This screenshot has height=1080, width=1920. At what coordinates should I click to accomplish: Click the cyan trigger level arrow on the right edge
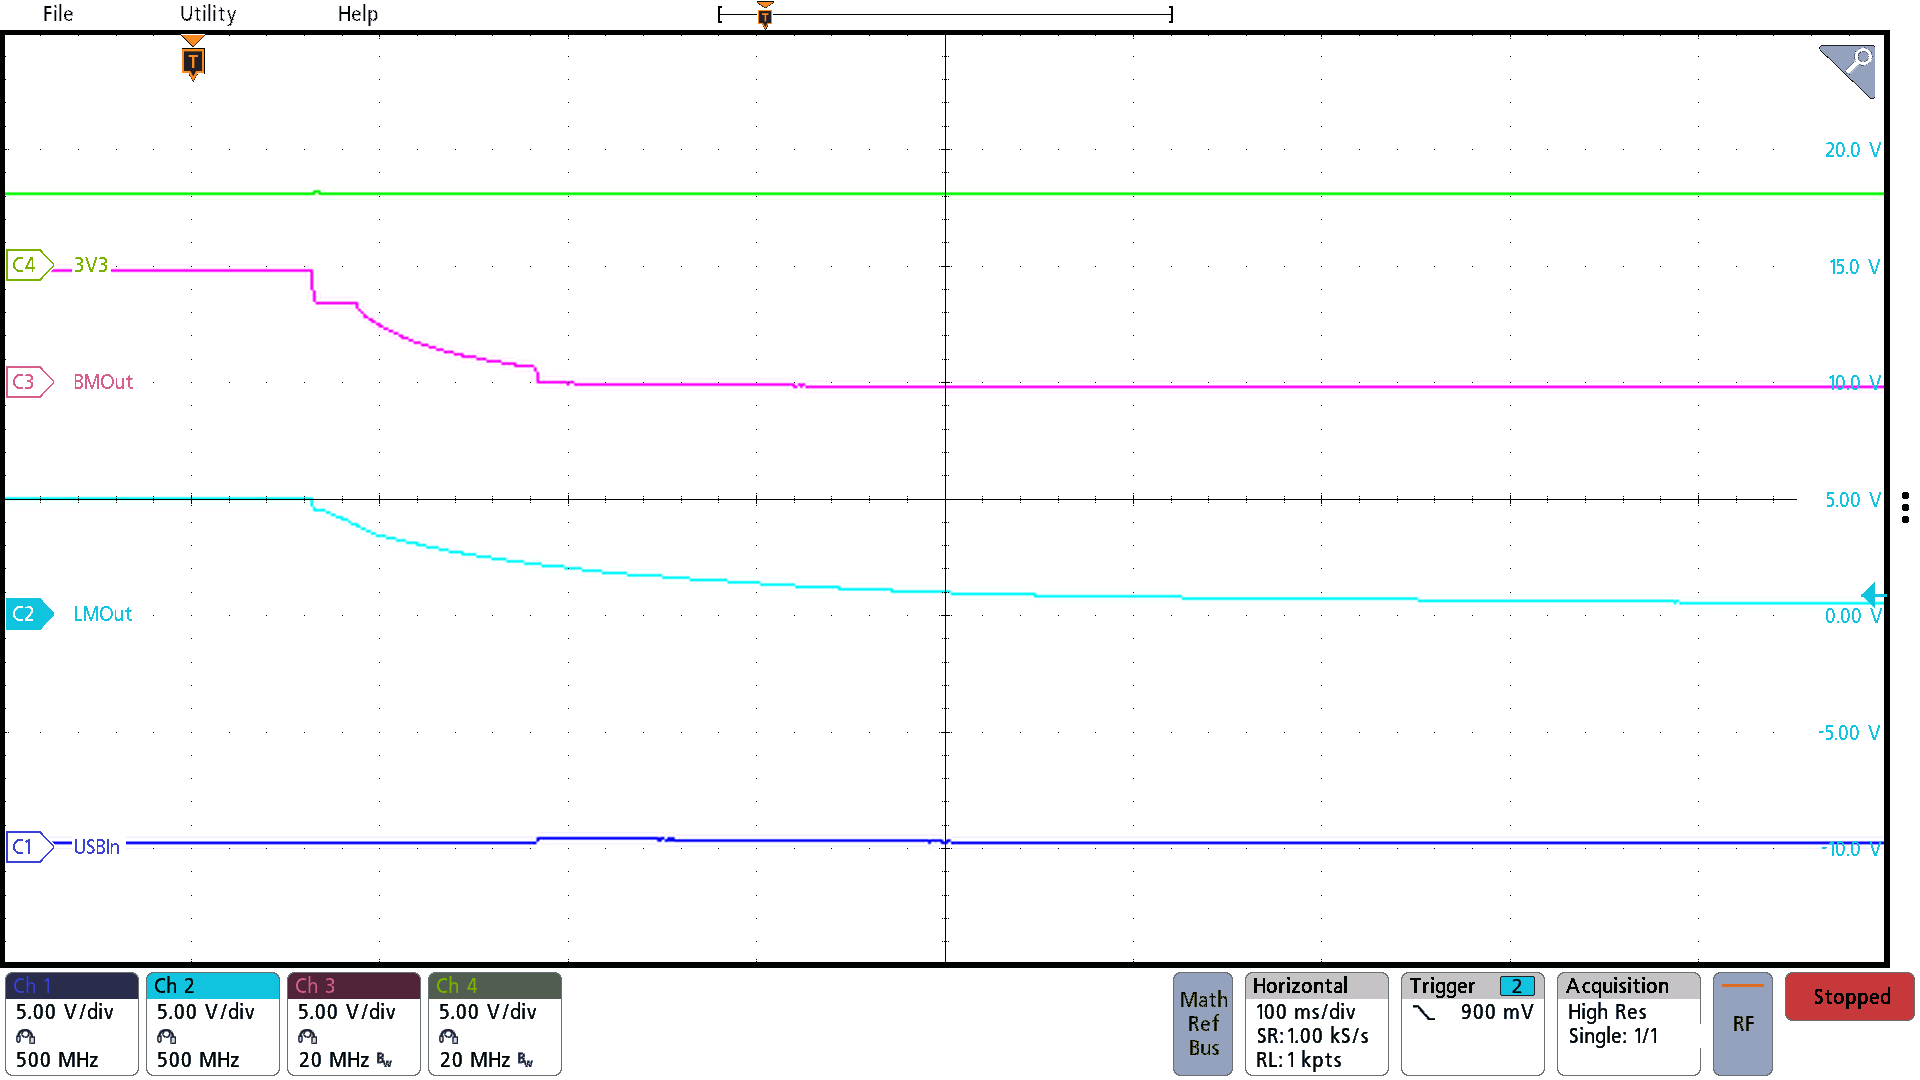pyautogui.click(x=1872, y=593)
